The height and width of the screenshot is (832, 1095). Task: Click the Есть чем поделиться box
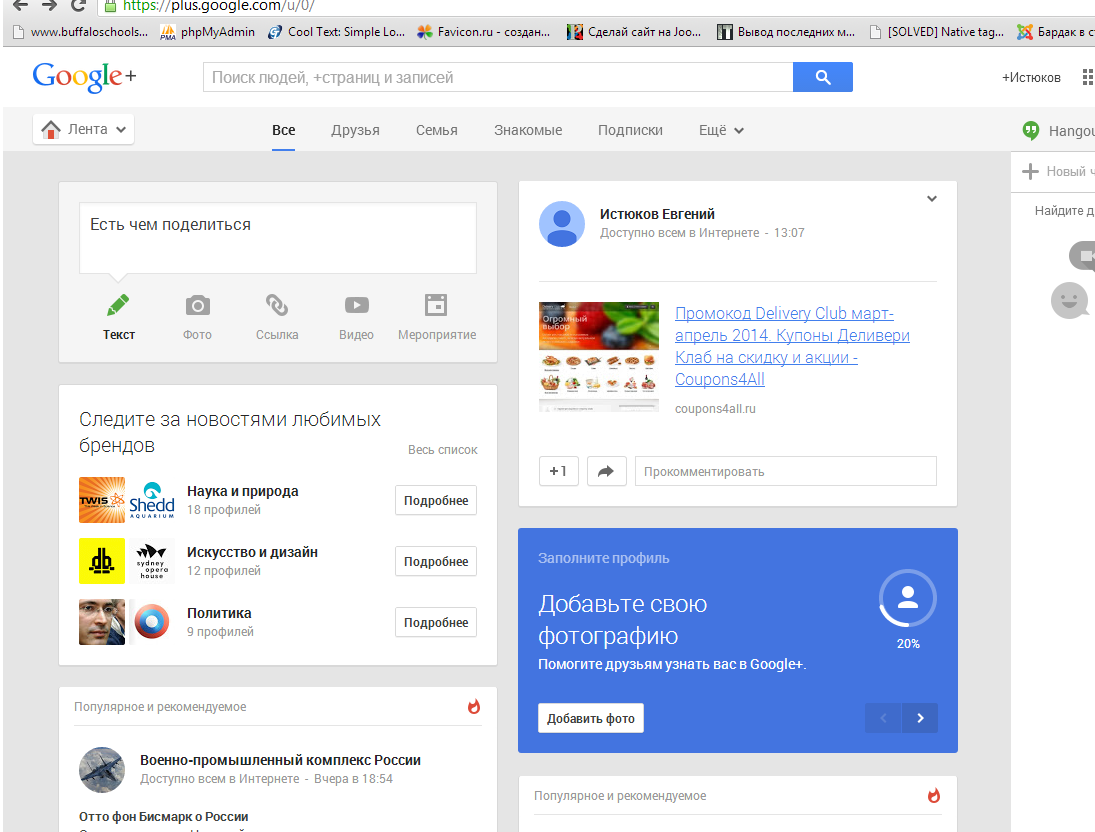pos(278,238)
